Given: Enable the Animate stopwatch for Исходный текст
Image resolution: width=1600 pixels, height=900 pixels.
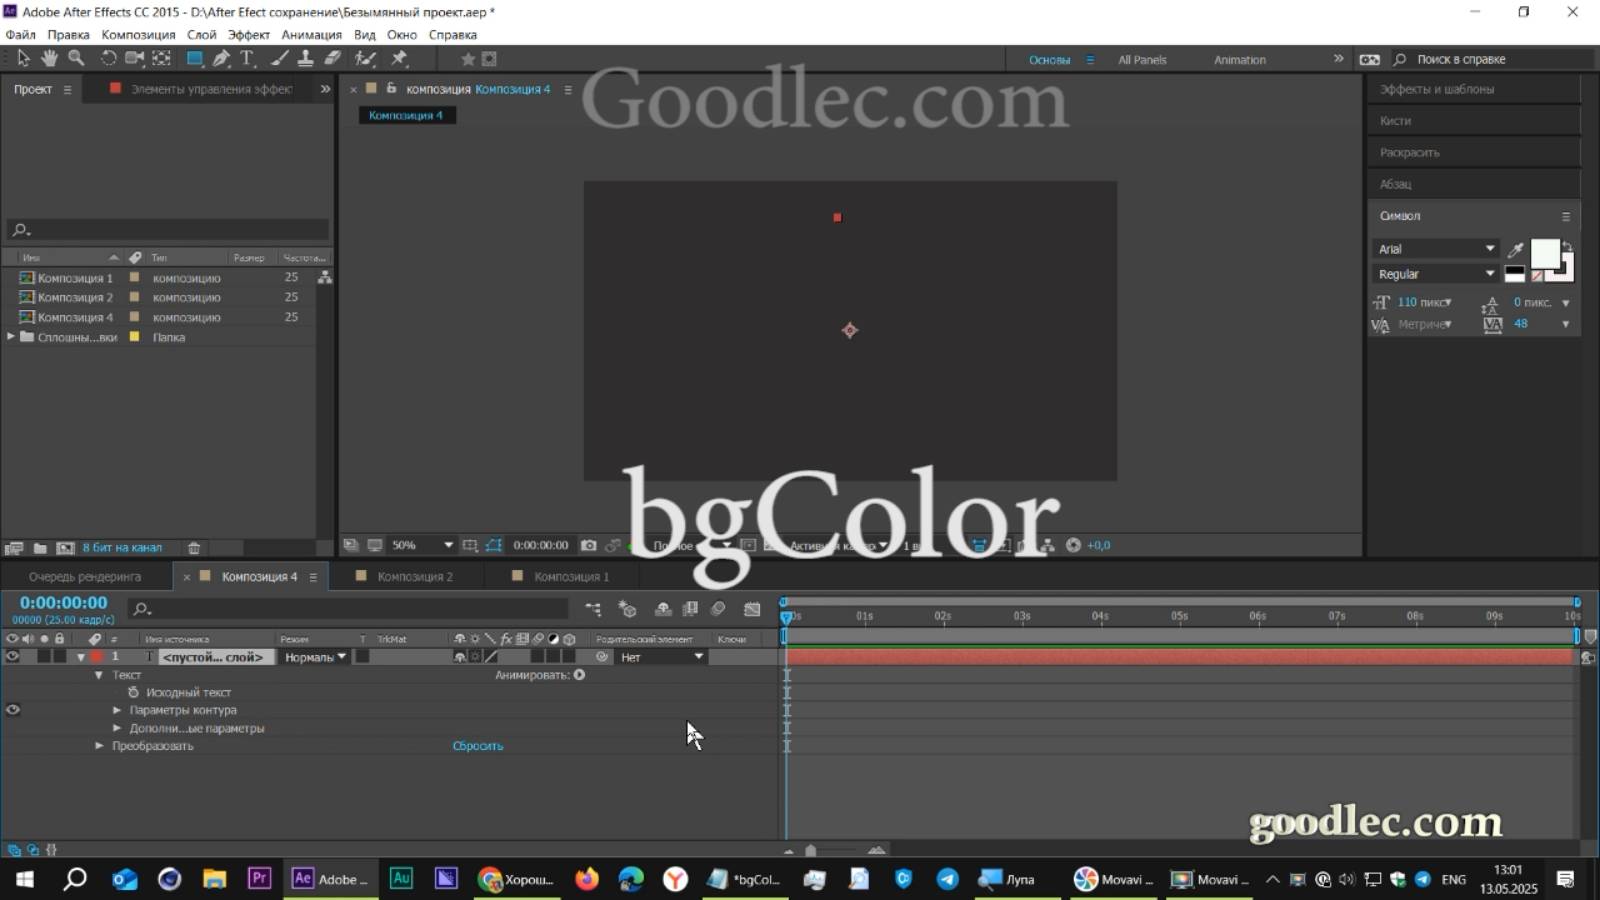Looking at the screenshot, I should pyautogui.click(x=133, y=692).
